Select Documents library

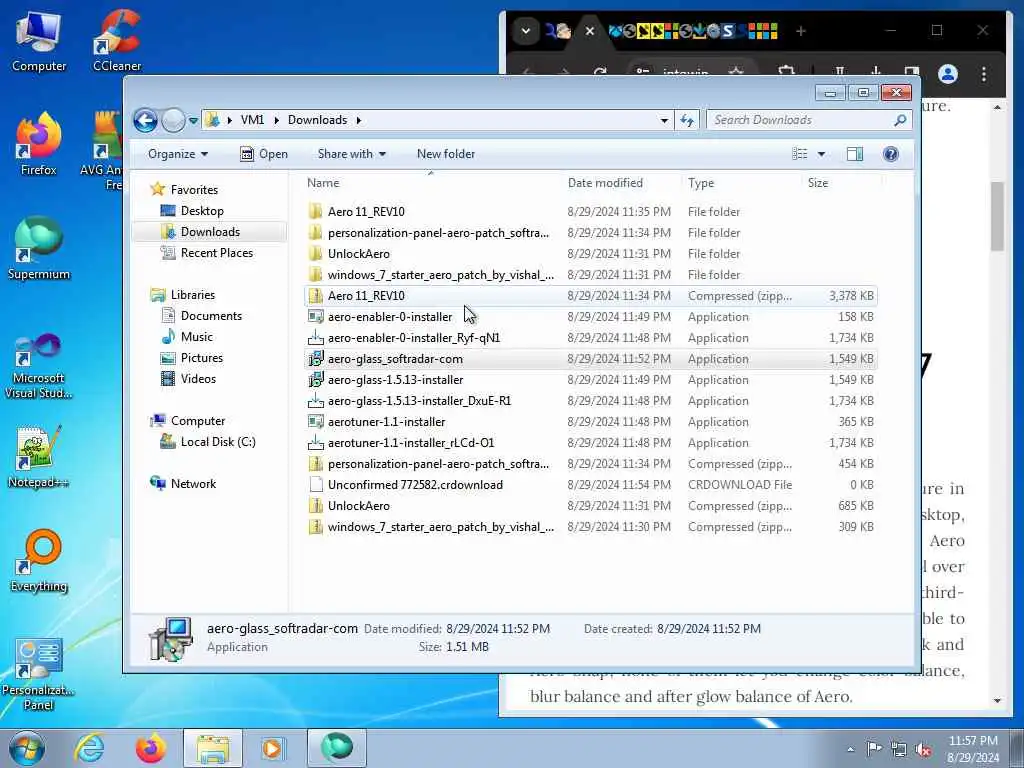click(x=211, y=315)
